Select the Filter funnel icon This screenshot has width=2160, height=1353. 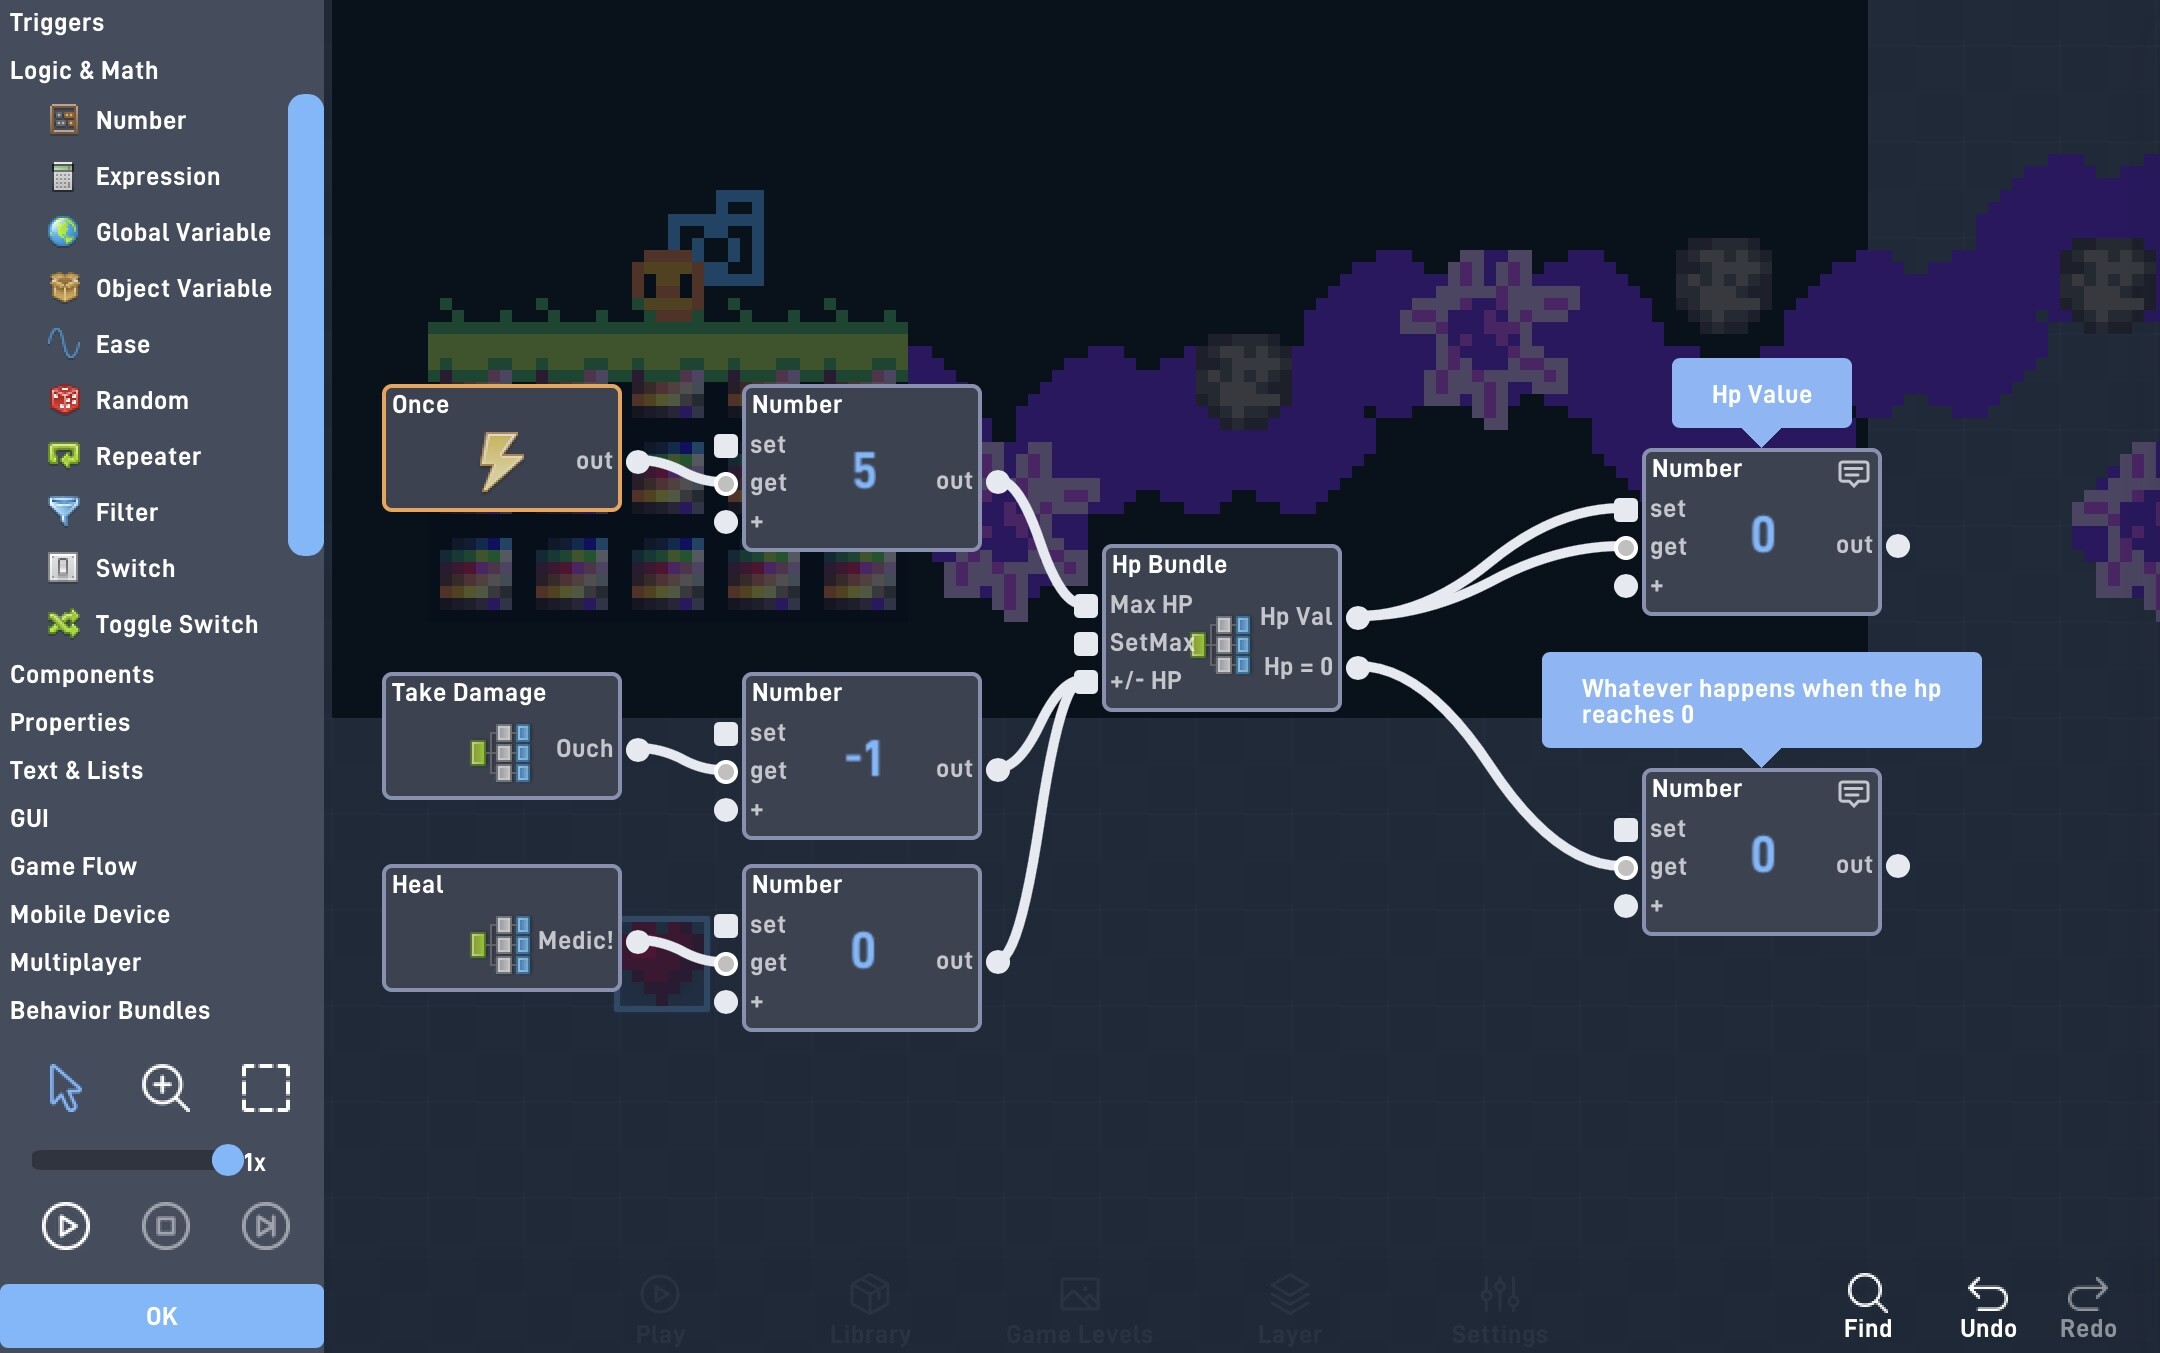click(64, 512)
